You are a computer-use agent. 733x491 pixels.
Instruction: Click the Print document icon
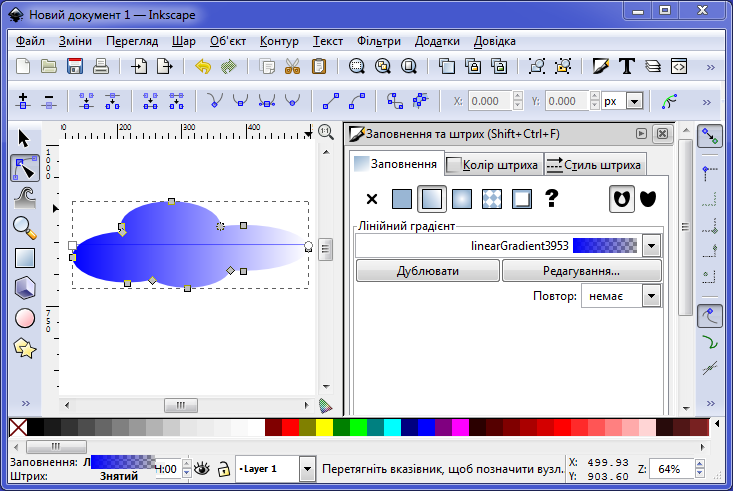[100, 67]
